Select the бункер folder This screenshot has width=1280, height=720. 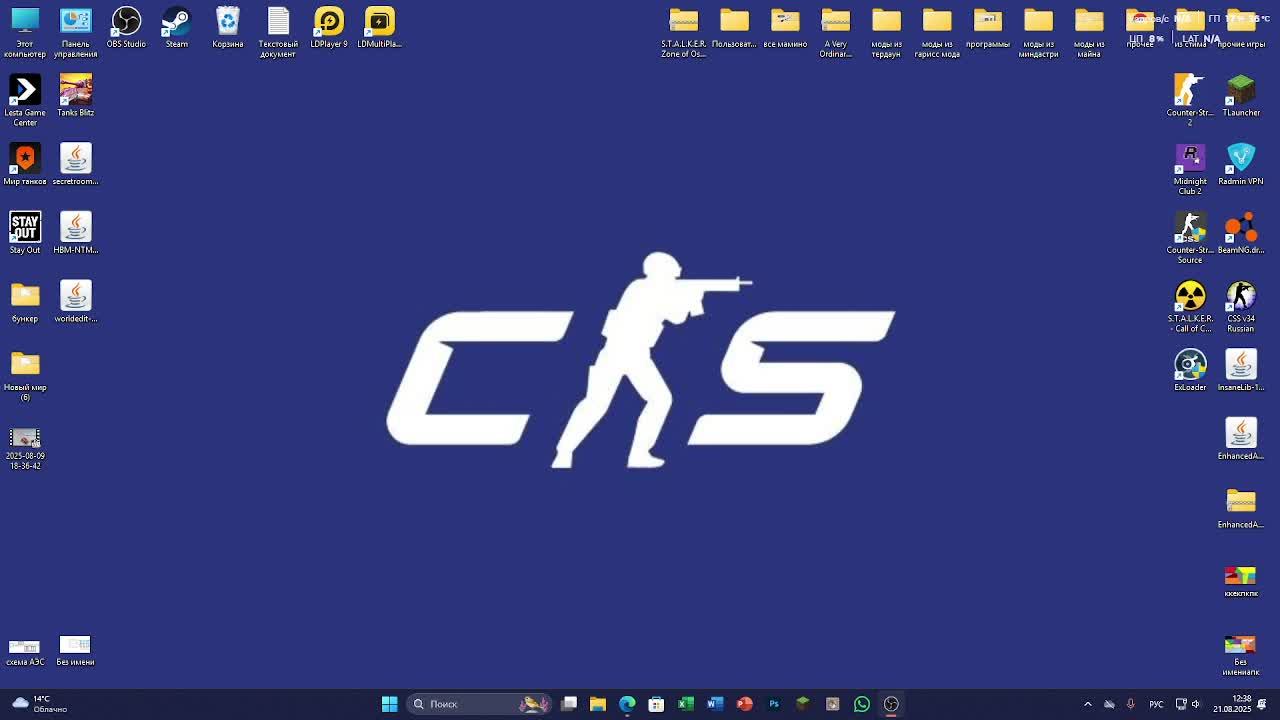pos(25,301)
